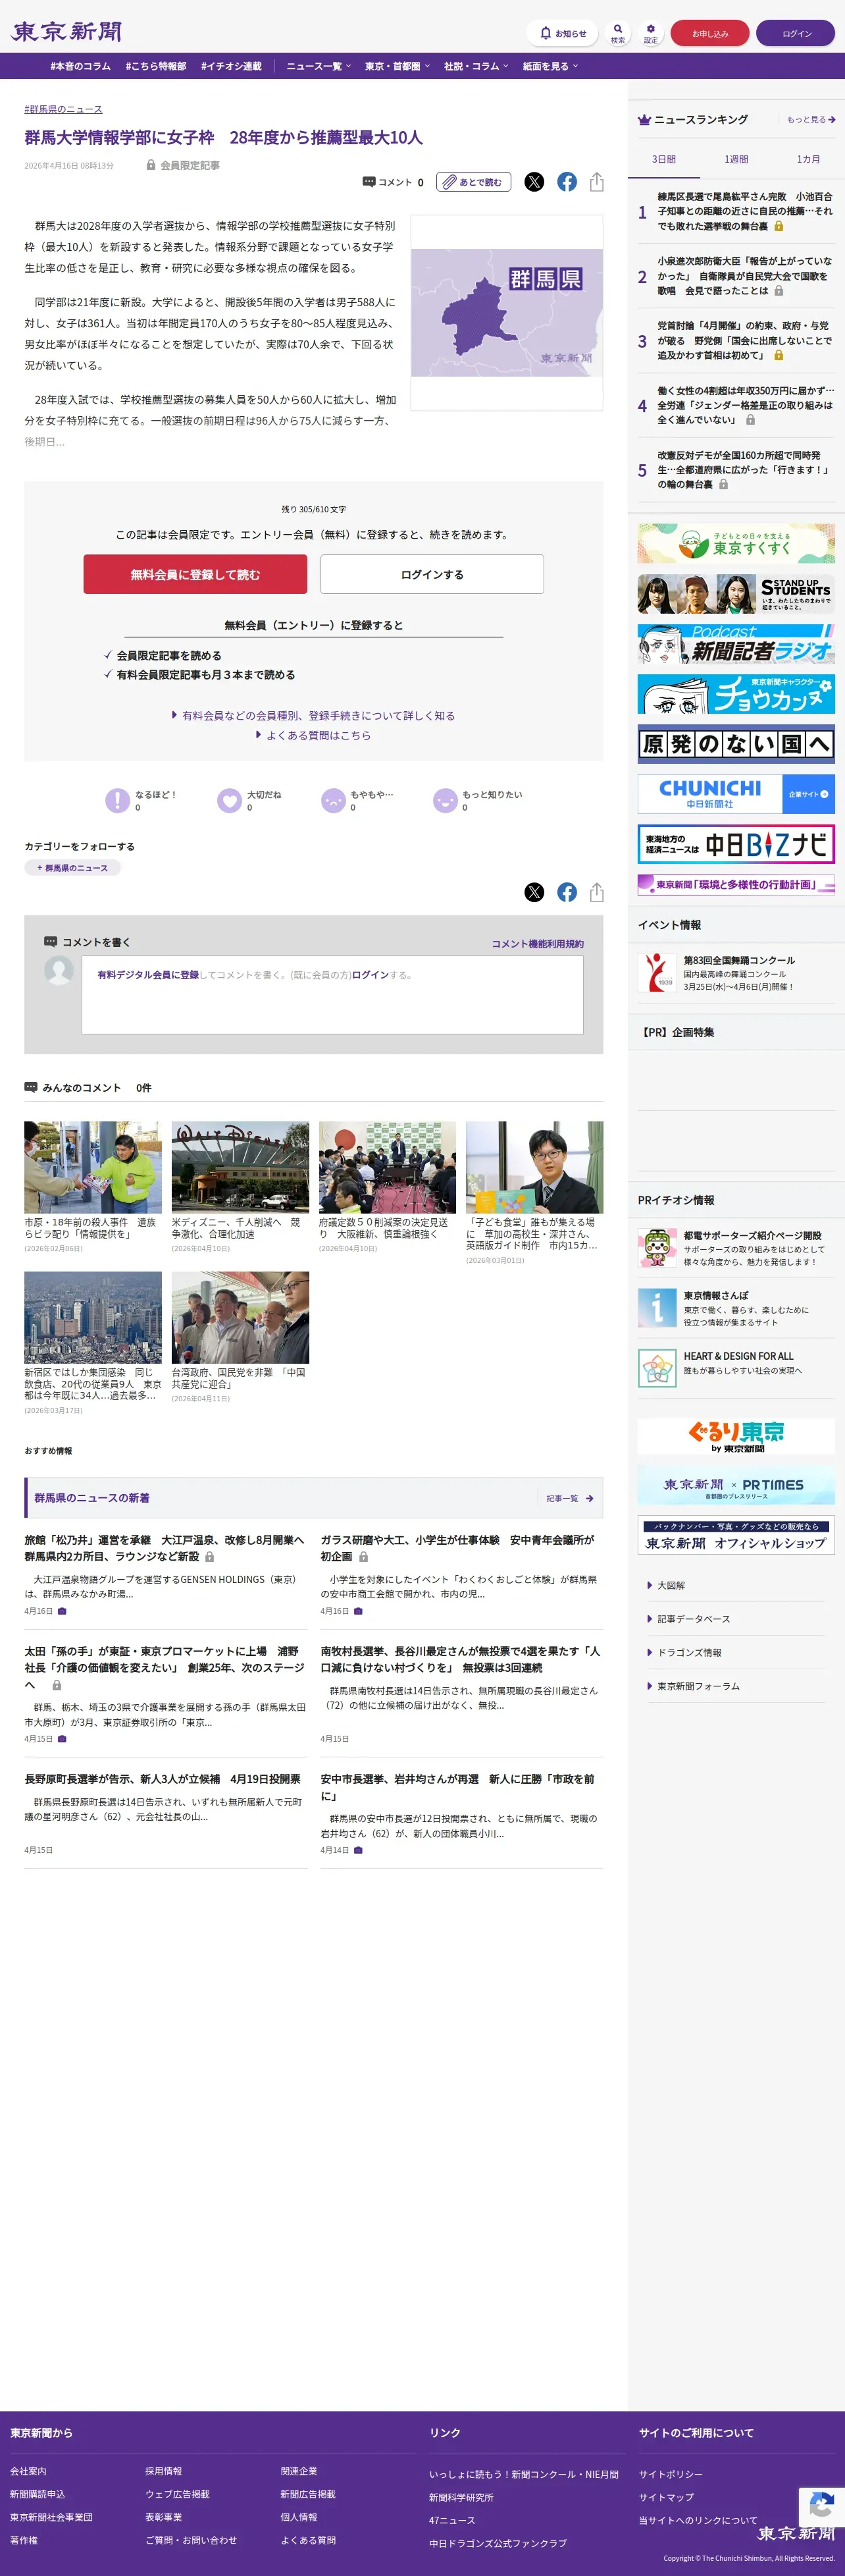
Task: Expand the 東京・首都圏 dropdown menu
Action: click(x=397, y=66)
